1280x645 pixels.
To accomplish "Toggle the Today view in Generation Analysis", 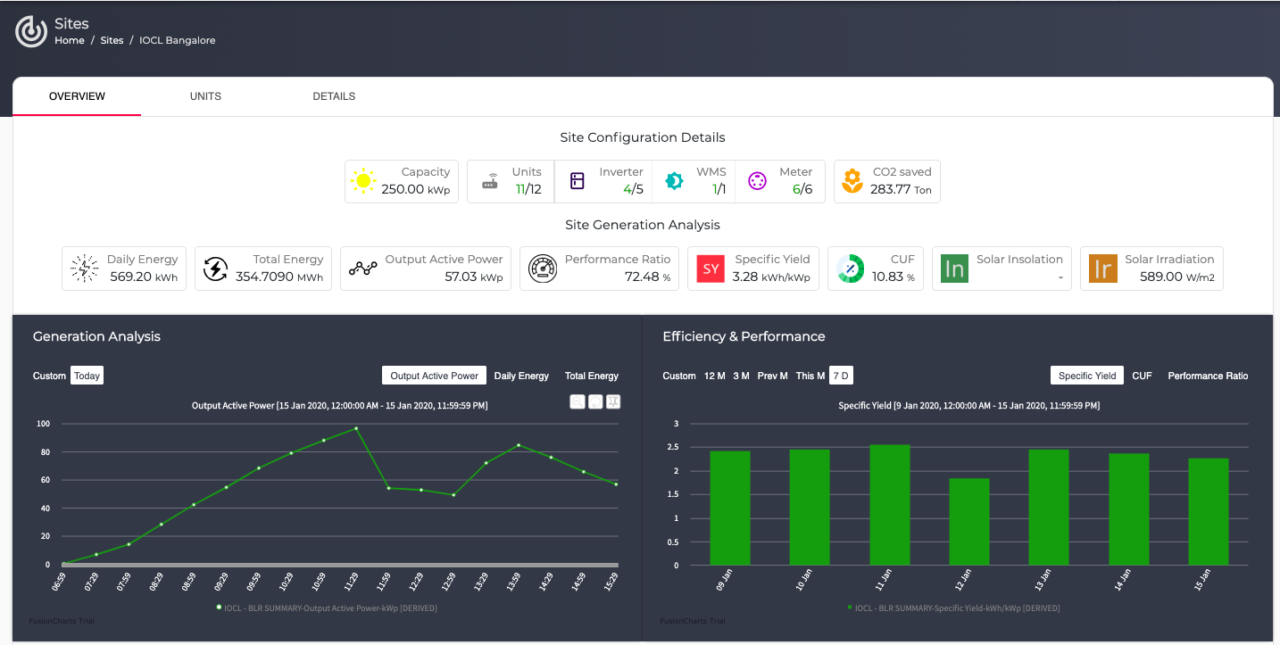I will 86,375.
